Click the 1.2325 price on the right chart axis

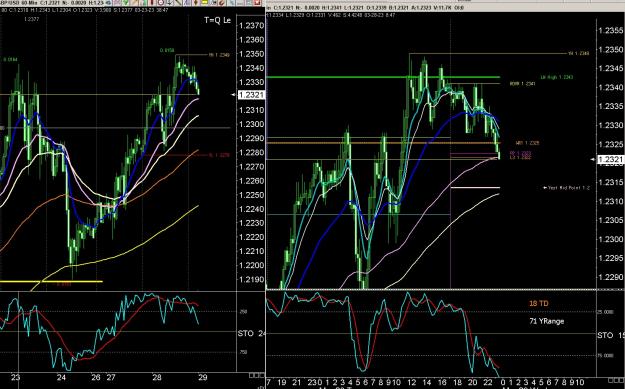tap(611, 144)
